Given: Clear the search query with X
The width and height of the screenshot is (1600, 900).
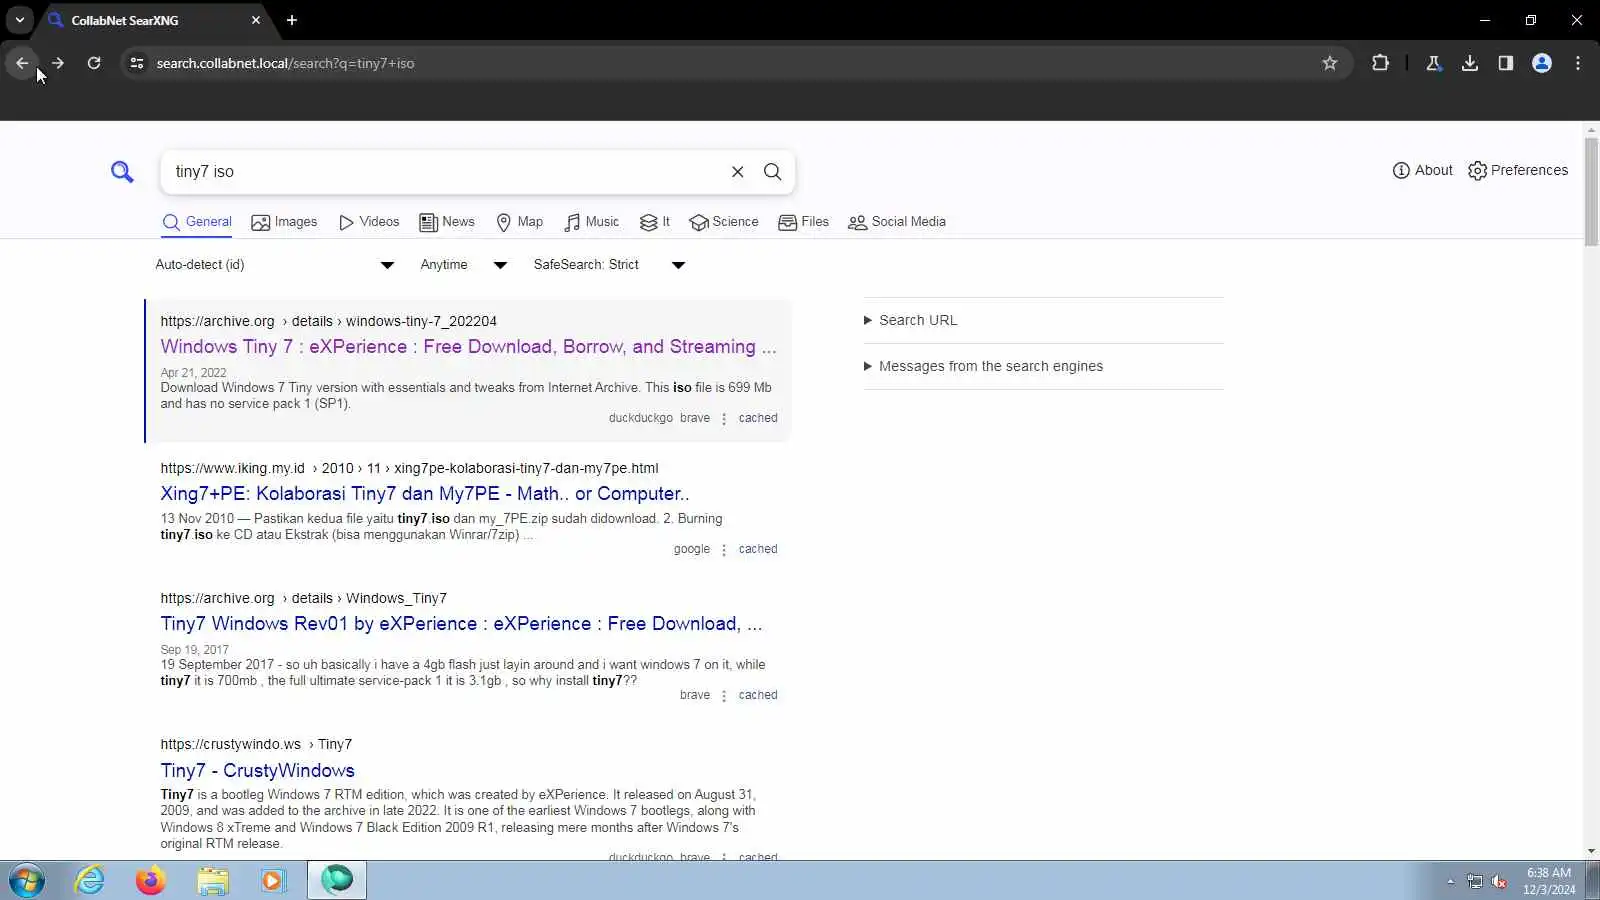Looking at the screenshot, I should point(738,172).
